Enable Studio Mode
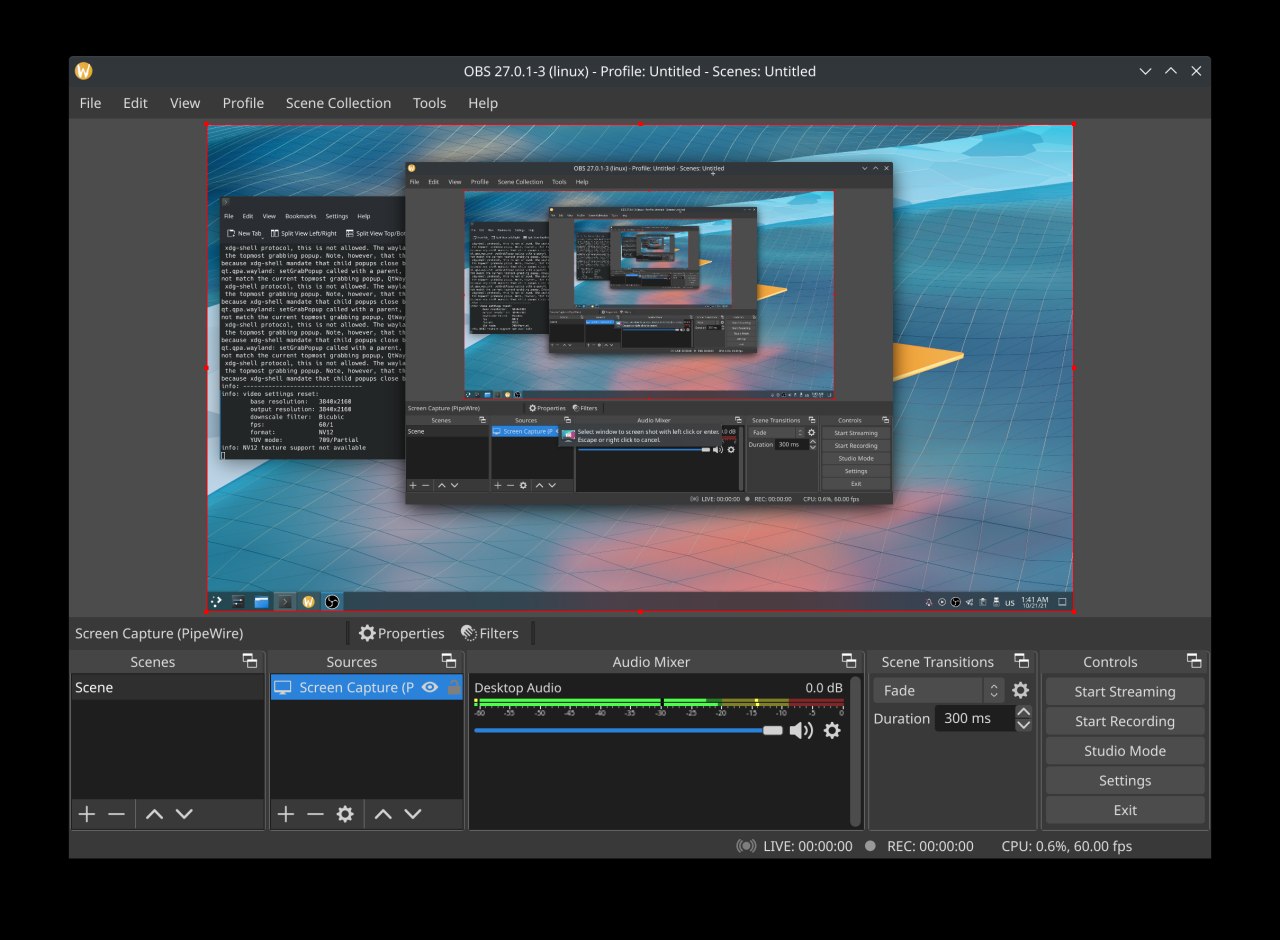 [1125, 751]
